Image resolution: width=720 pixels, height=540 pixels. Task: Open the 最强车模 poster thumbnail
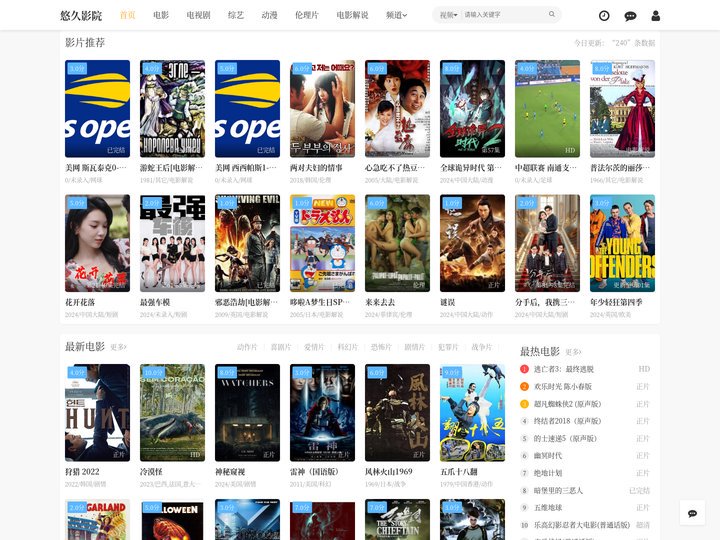click(x=172, y=243)
